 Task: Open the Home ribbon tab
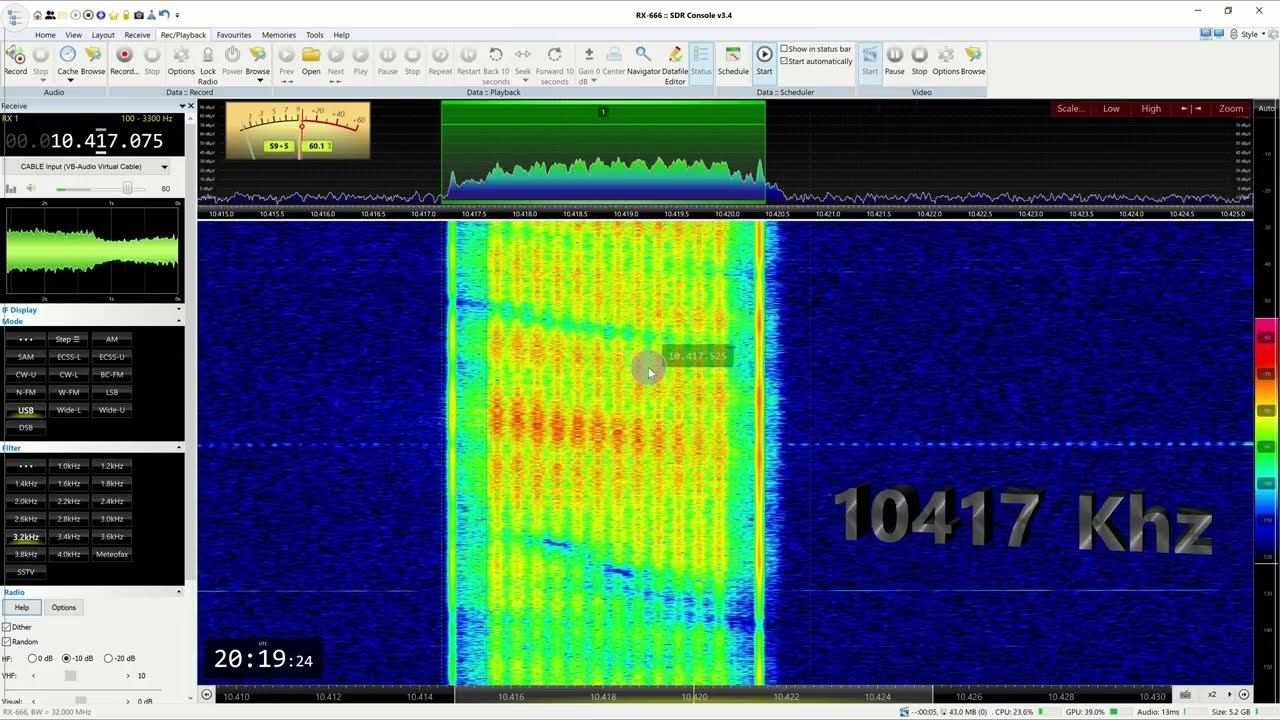(46, 35)
